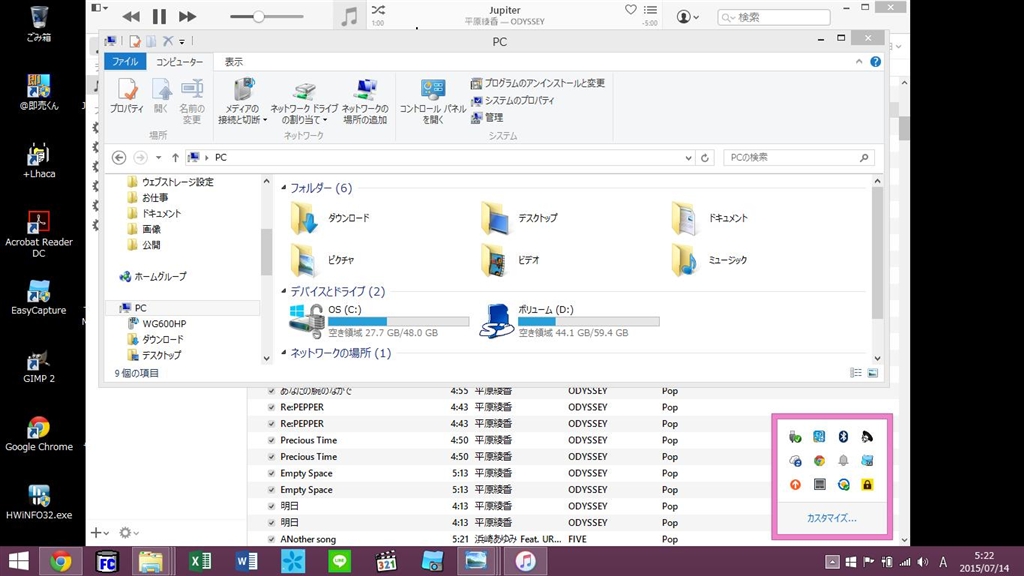
Task: Open recent locations dropdown arrow
Action: [158, 157]
